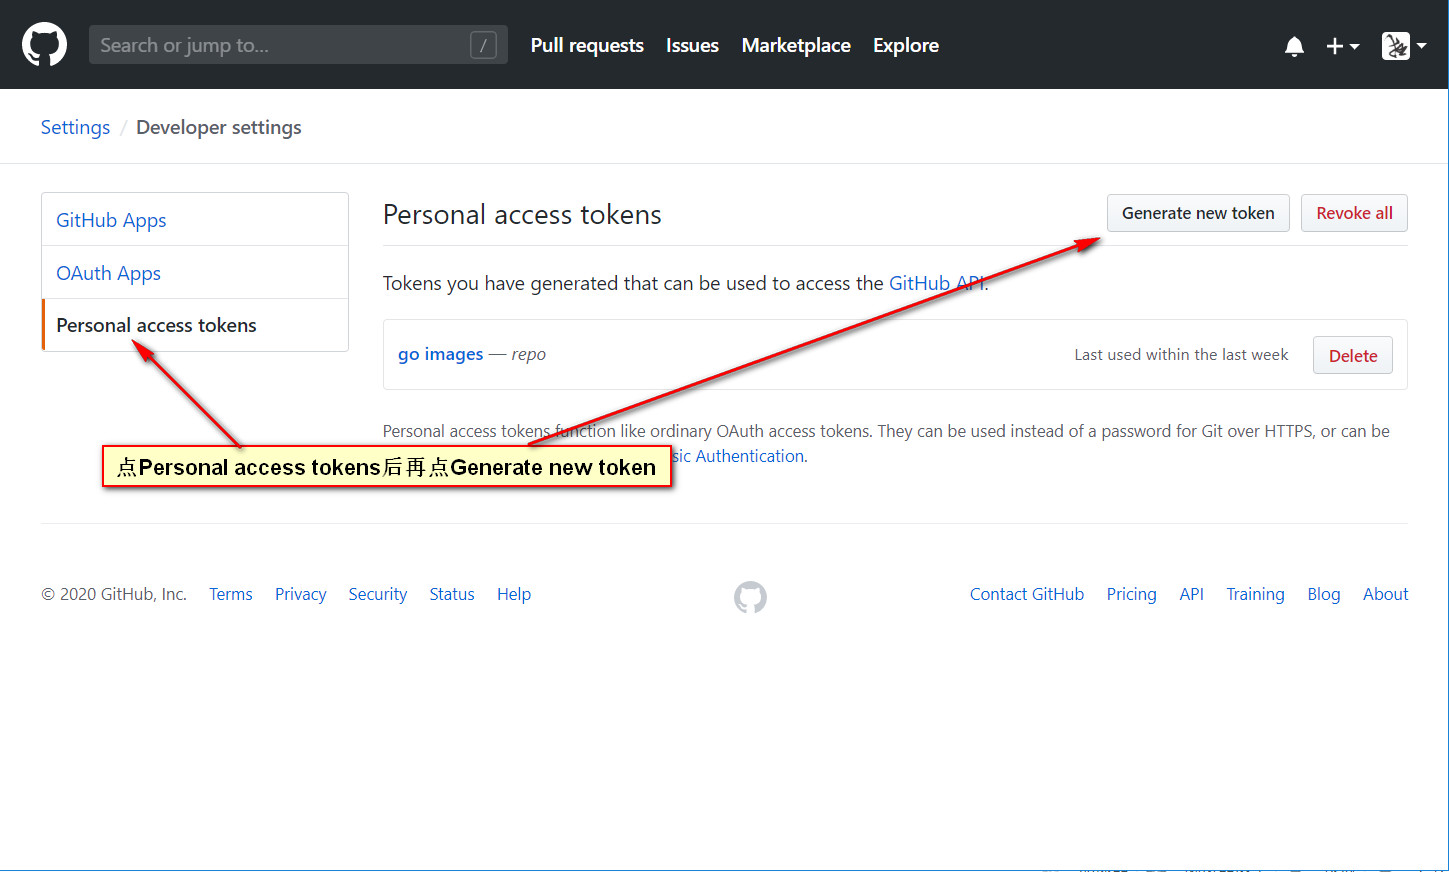The height and width of the screenshot is (872, 1449).
Task: Open the plus create-new dropdown
Action: (x=1342, y=46)
